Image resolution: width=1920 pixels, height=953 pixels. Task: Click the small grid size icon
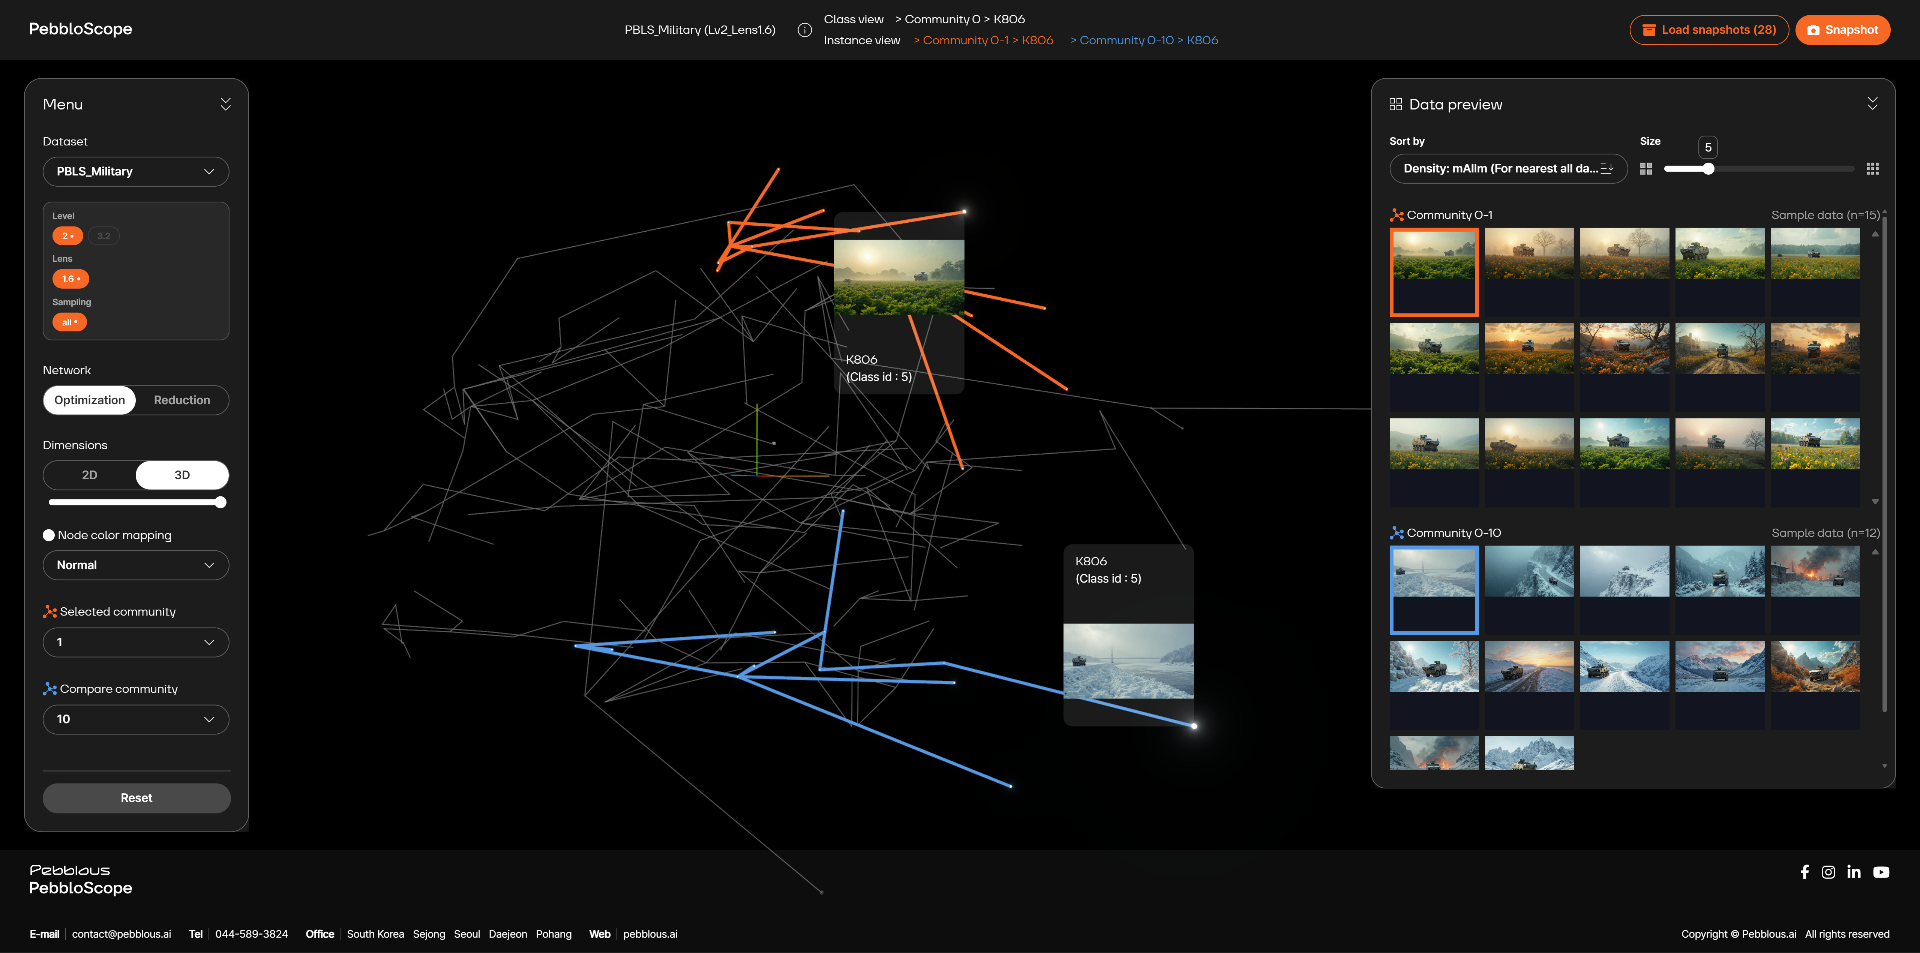[x=1646, y=169]
